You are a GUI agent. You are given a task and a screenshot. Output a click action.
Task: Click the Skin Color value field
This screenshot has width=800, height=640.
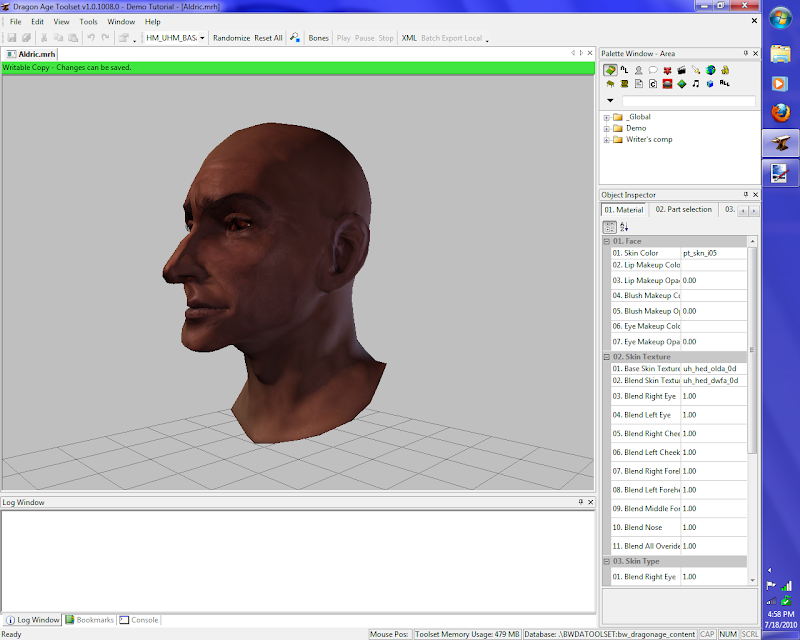coord(713,254)
